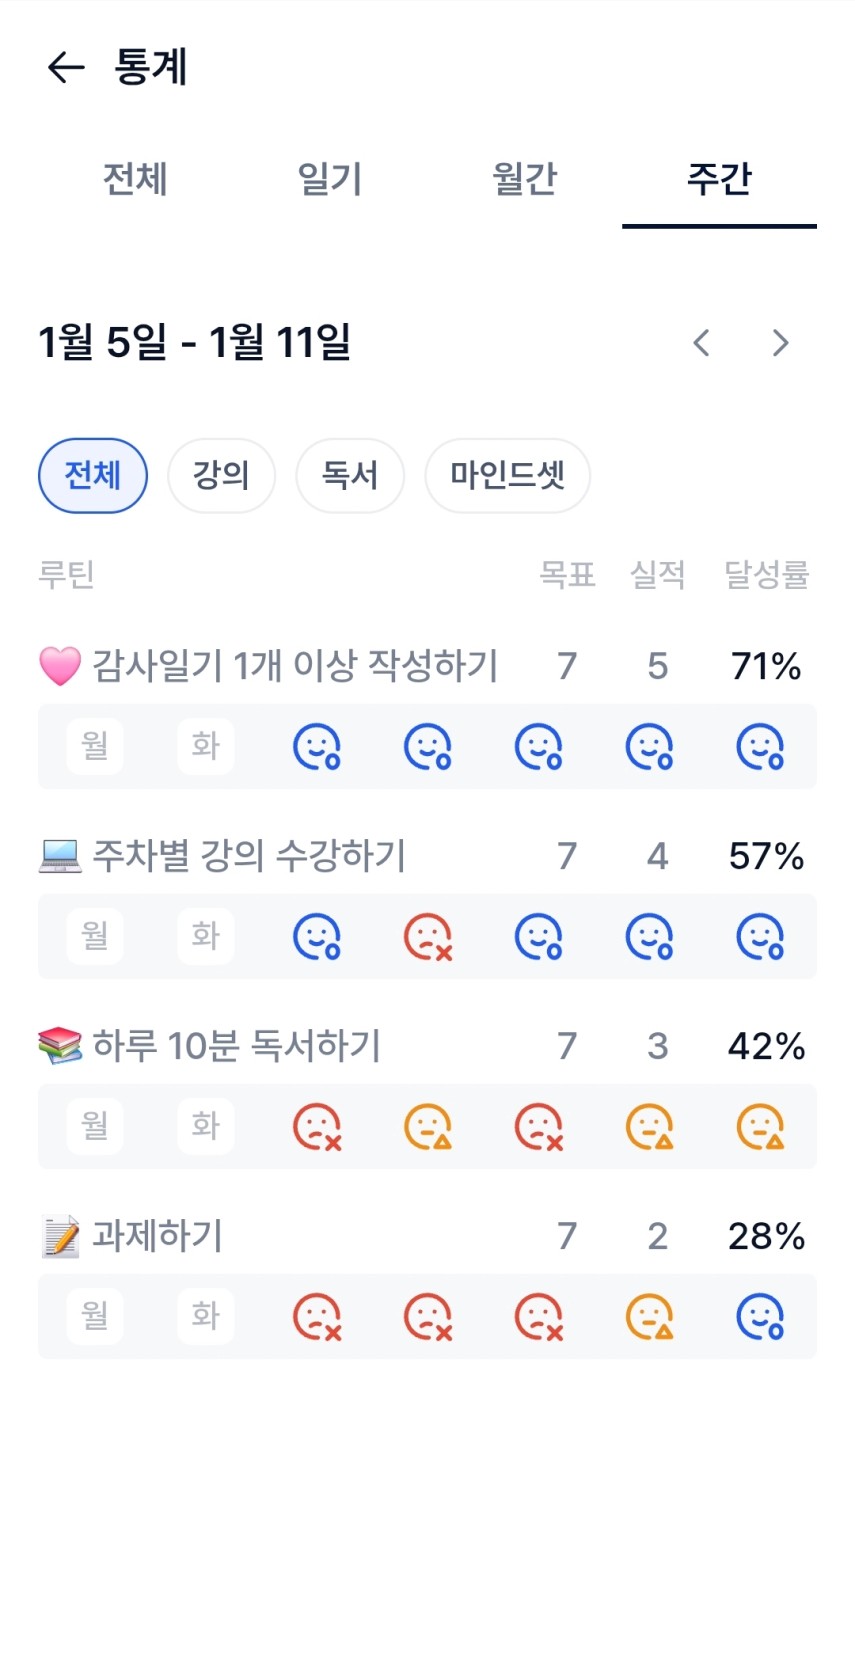Filter routines by 독서 chip
This screenshot has height=1675, width=855.
[x=350, y=475]
